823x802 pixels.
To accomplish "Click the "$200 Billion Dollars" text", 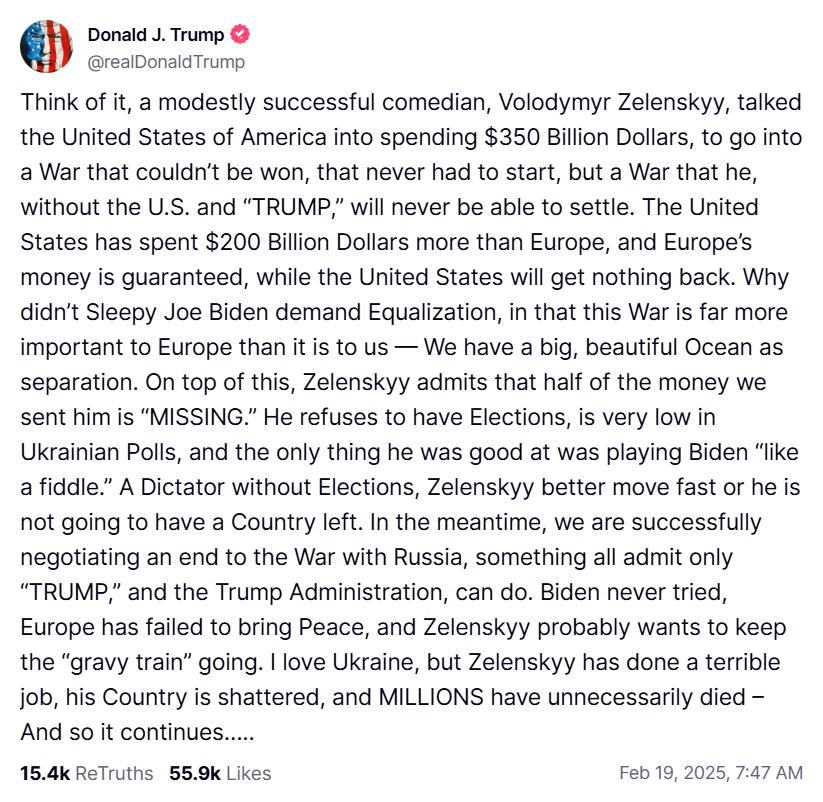I will (x=307, y=242).
